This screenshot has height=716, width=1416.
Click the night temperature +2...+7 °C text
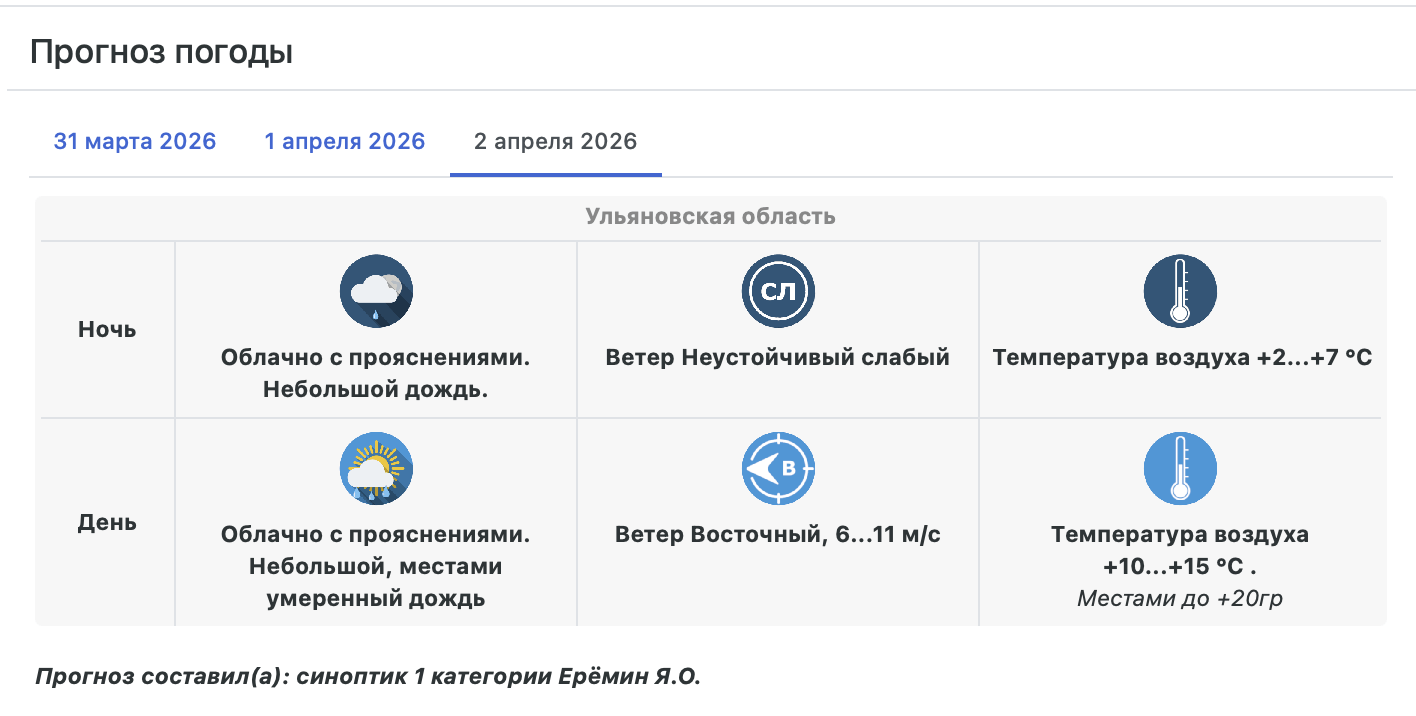click(1182, 357)
